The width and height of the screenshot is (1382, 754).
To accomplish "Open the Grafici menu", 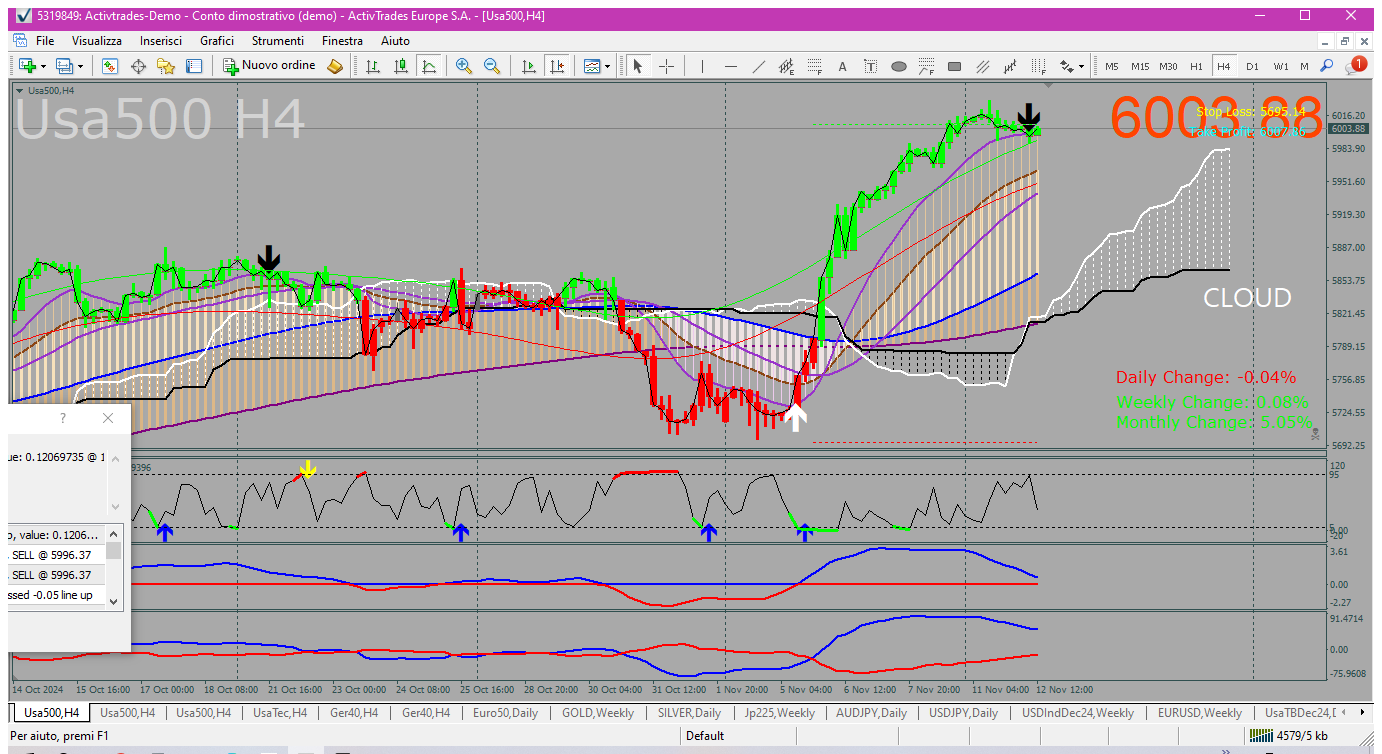I will (x=217, y=41).
